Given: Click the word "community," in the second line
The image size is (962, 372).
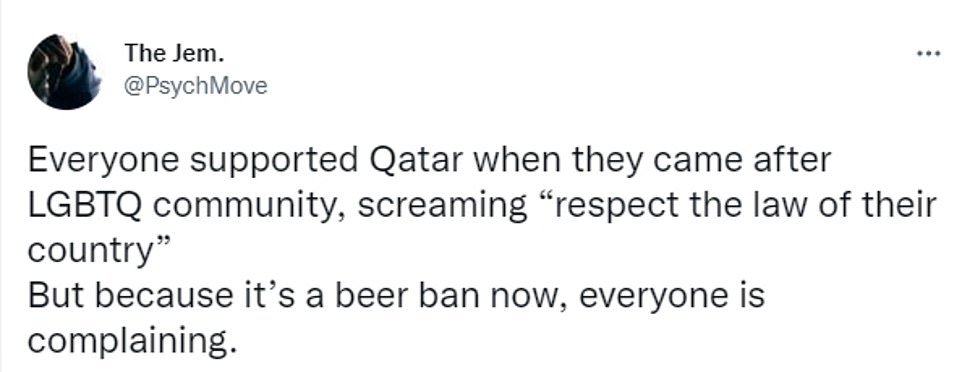Looking at the screenshot, I should (250, 208).
